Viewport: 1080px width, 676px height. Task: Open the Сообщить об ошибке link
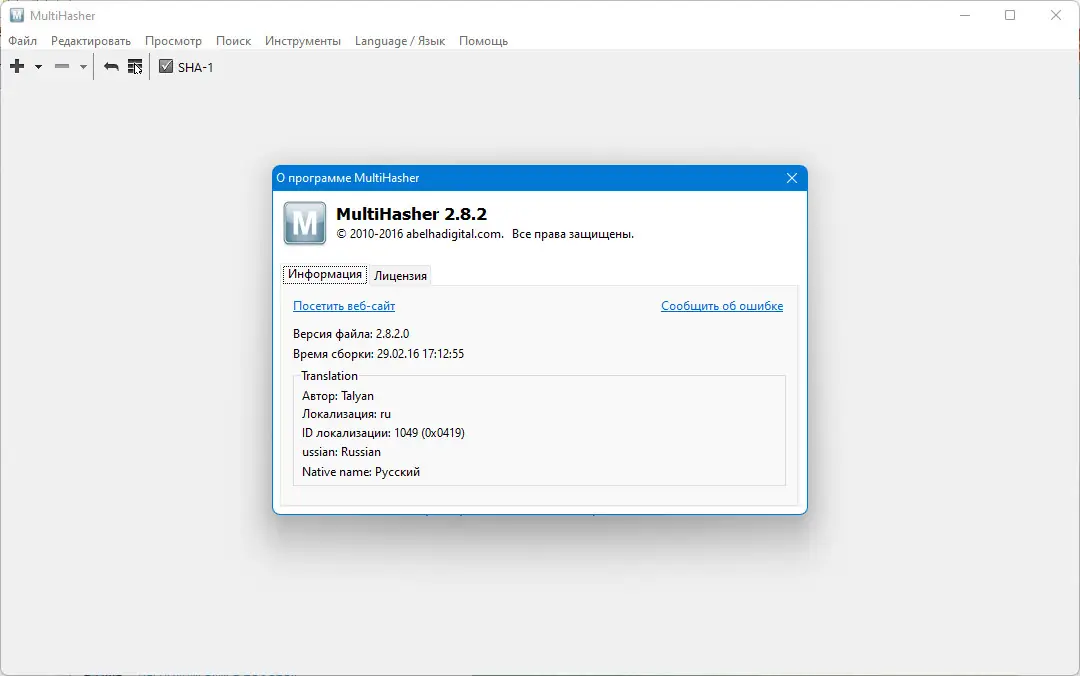point(722,306)
